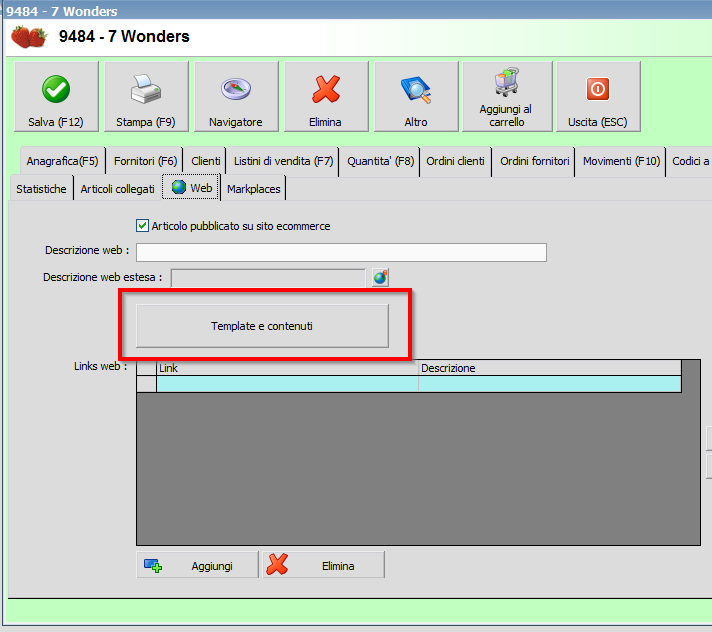Screen dimensions: 712x632
Task: Click the Elimina red X toolbar button
Action: tap(326, 97)
